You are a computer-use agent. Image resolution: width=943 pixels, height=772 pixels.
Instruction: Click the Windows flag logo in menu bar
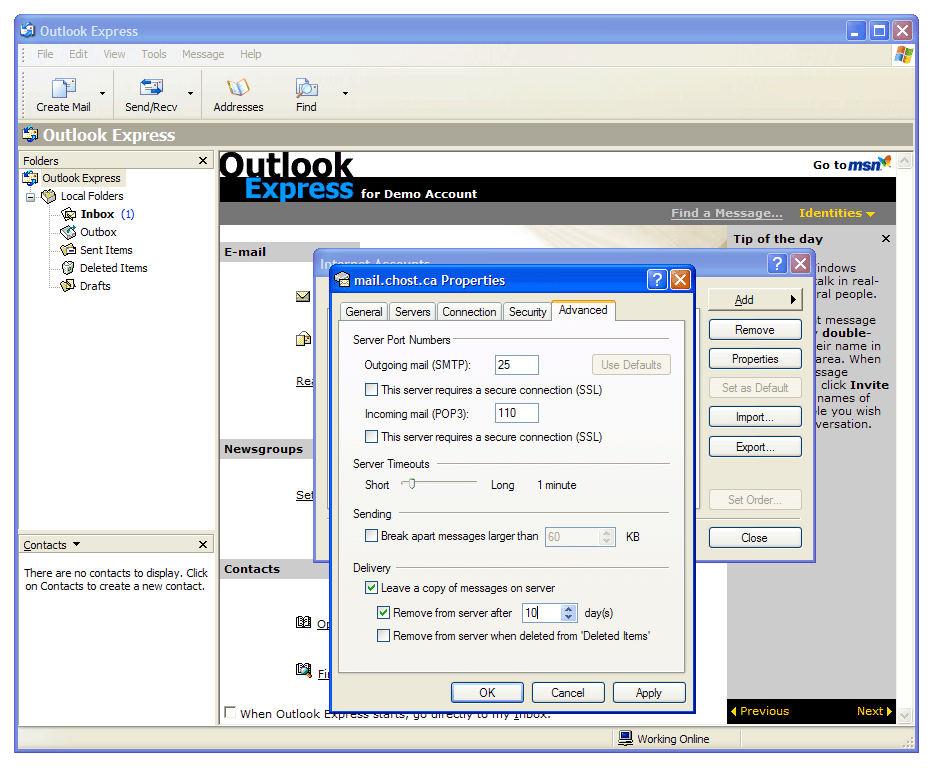click(903, 55)
